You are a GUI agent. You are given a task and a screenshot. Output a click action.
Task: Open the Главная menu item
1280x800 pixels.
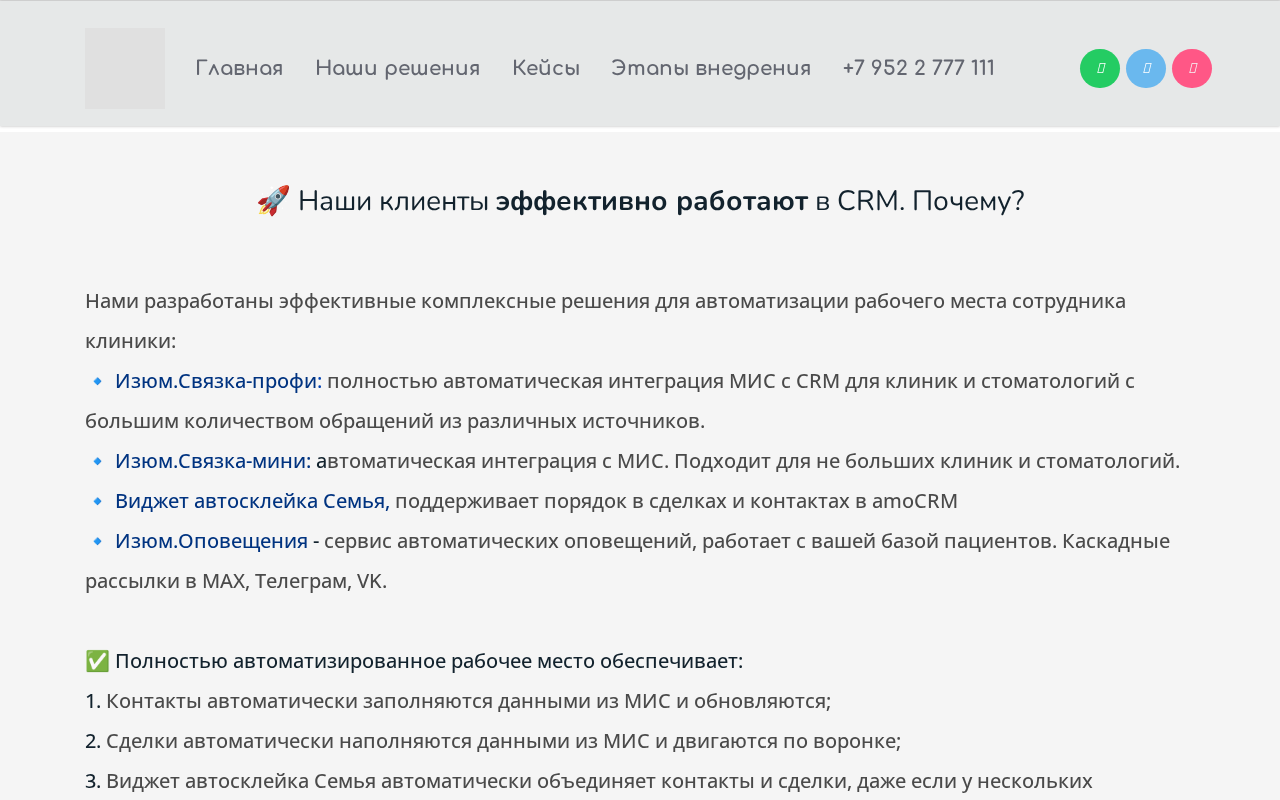pyautogui.click(x=239, y=69)
